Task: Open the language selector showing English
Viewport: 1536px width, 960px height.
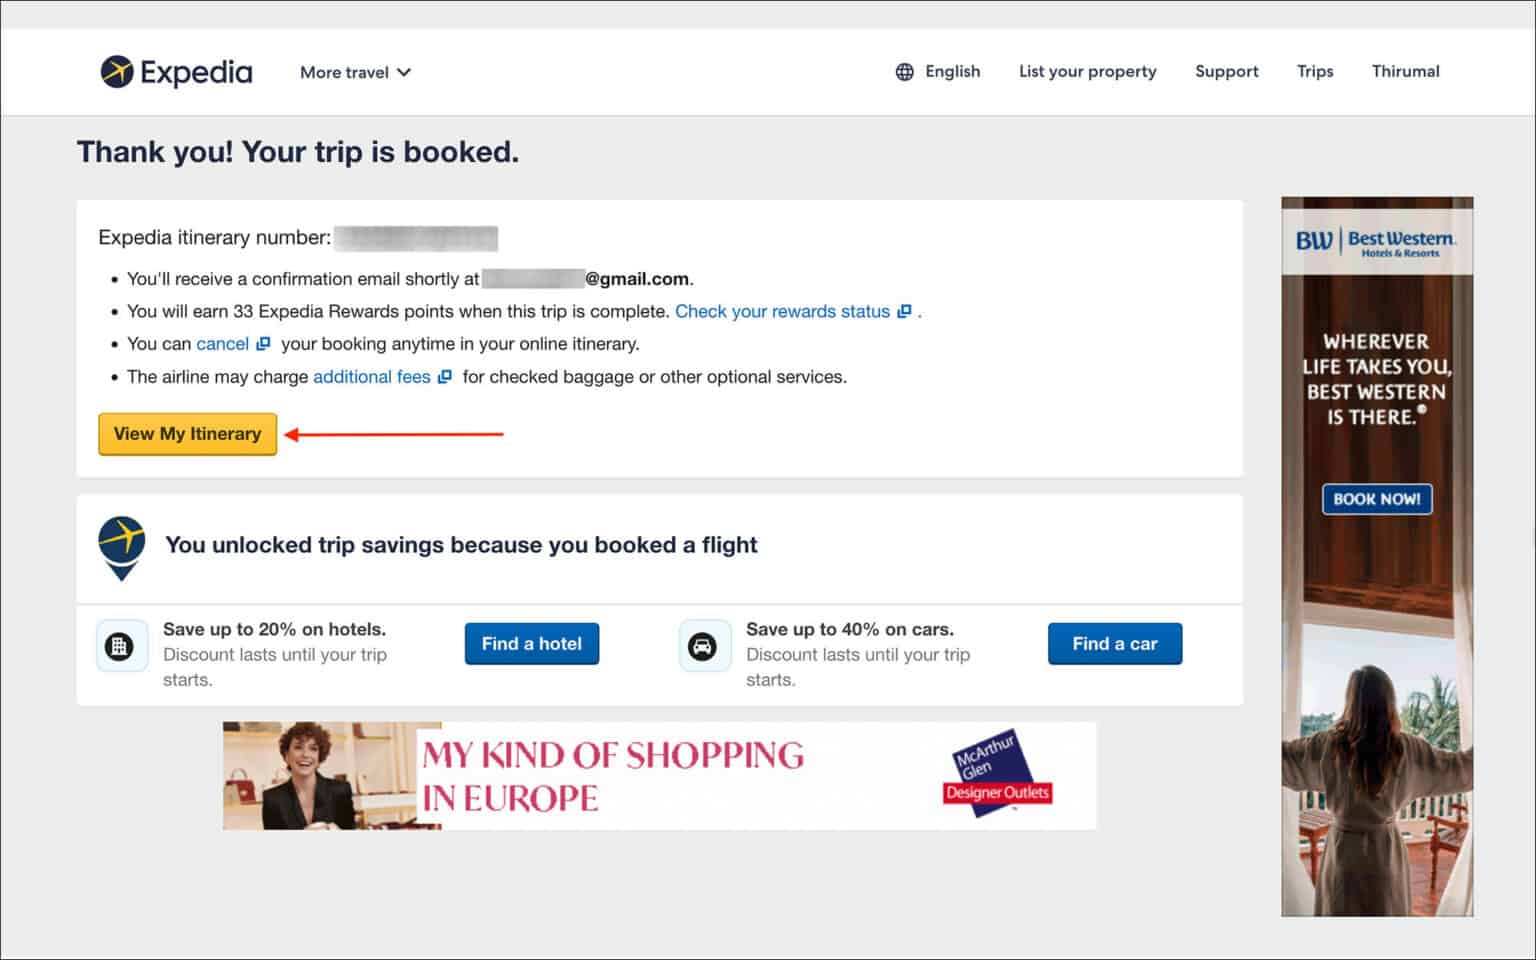Action: tap(938, 71)
